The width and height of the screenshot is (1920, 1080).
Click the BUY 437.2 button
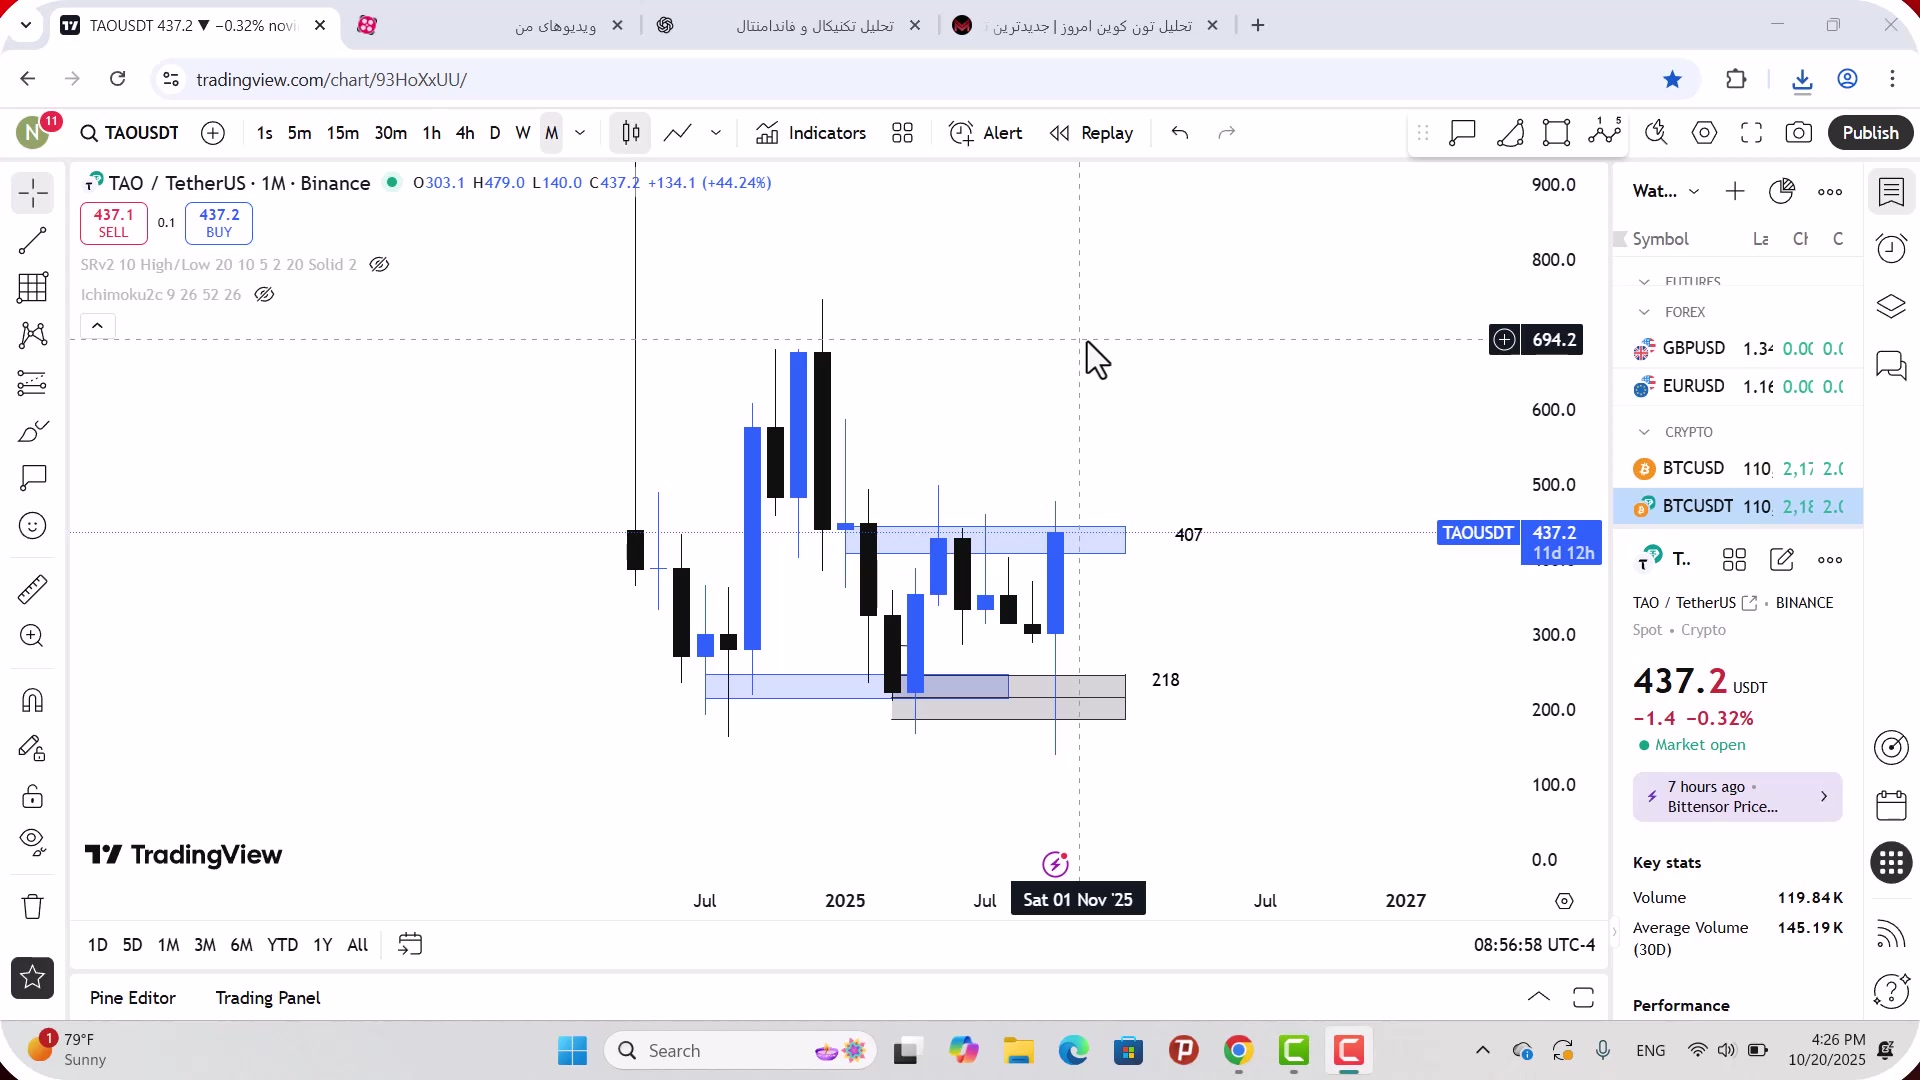219,223
